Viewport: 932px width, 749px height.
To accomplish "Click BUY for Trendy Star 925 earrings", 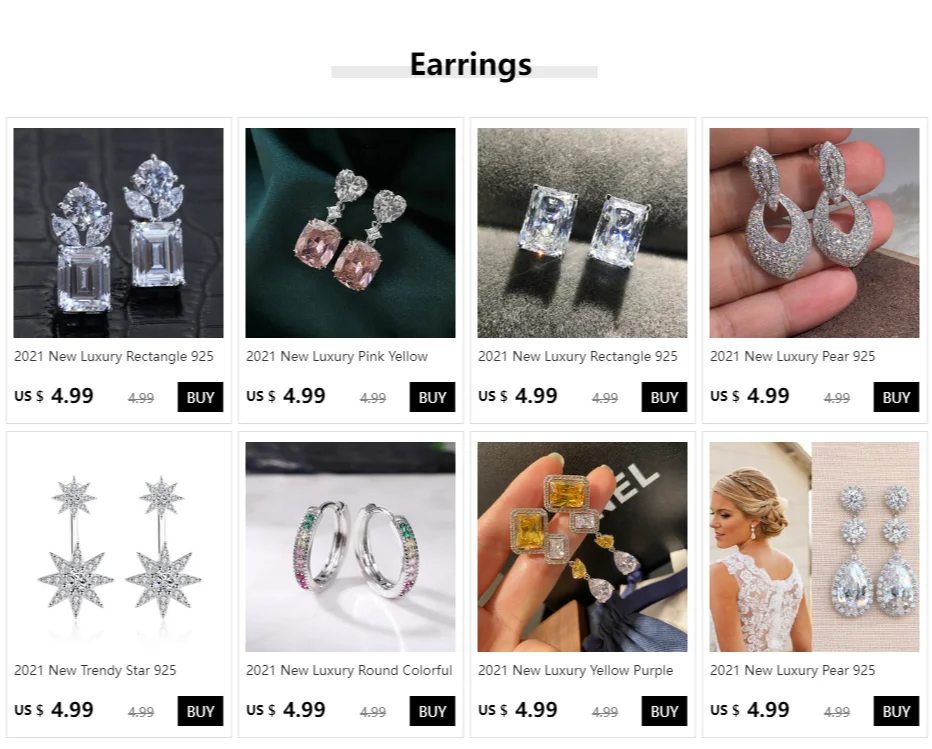I will (200, 711).
